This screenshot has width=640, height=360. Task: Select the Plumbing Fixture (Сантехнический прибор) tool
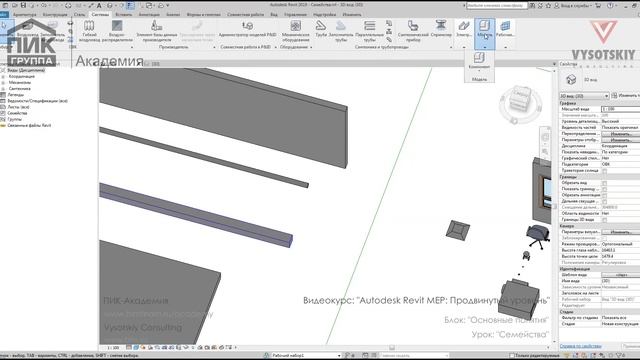(x=413, y=31)
